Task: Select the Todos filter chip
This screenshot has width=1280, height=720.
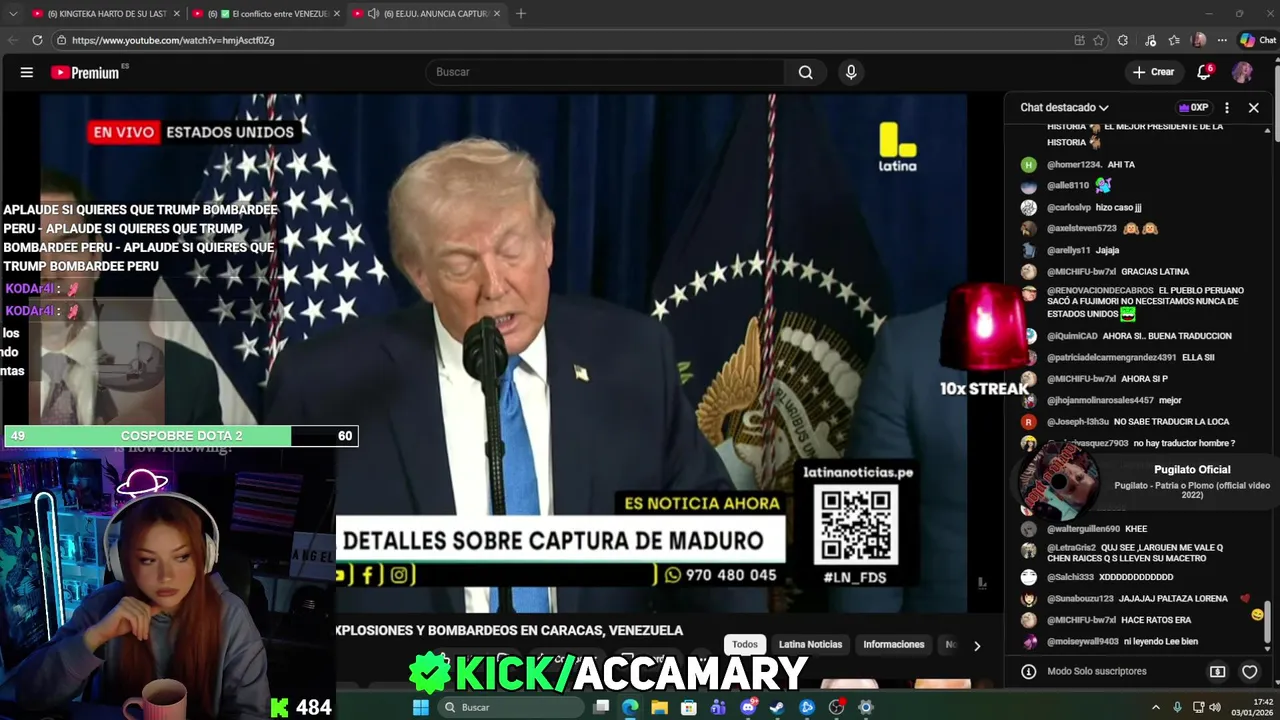Action: pos(745,645)
